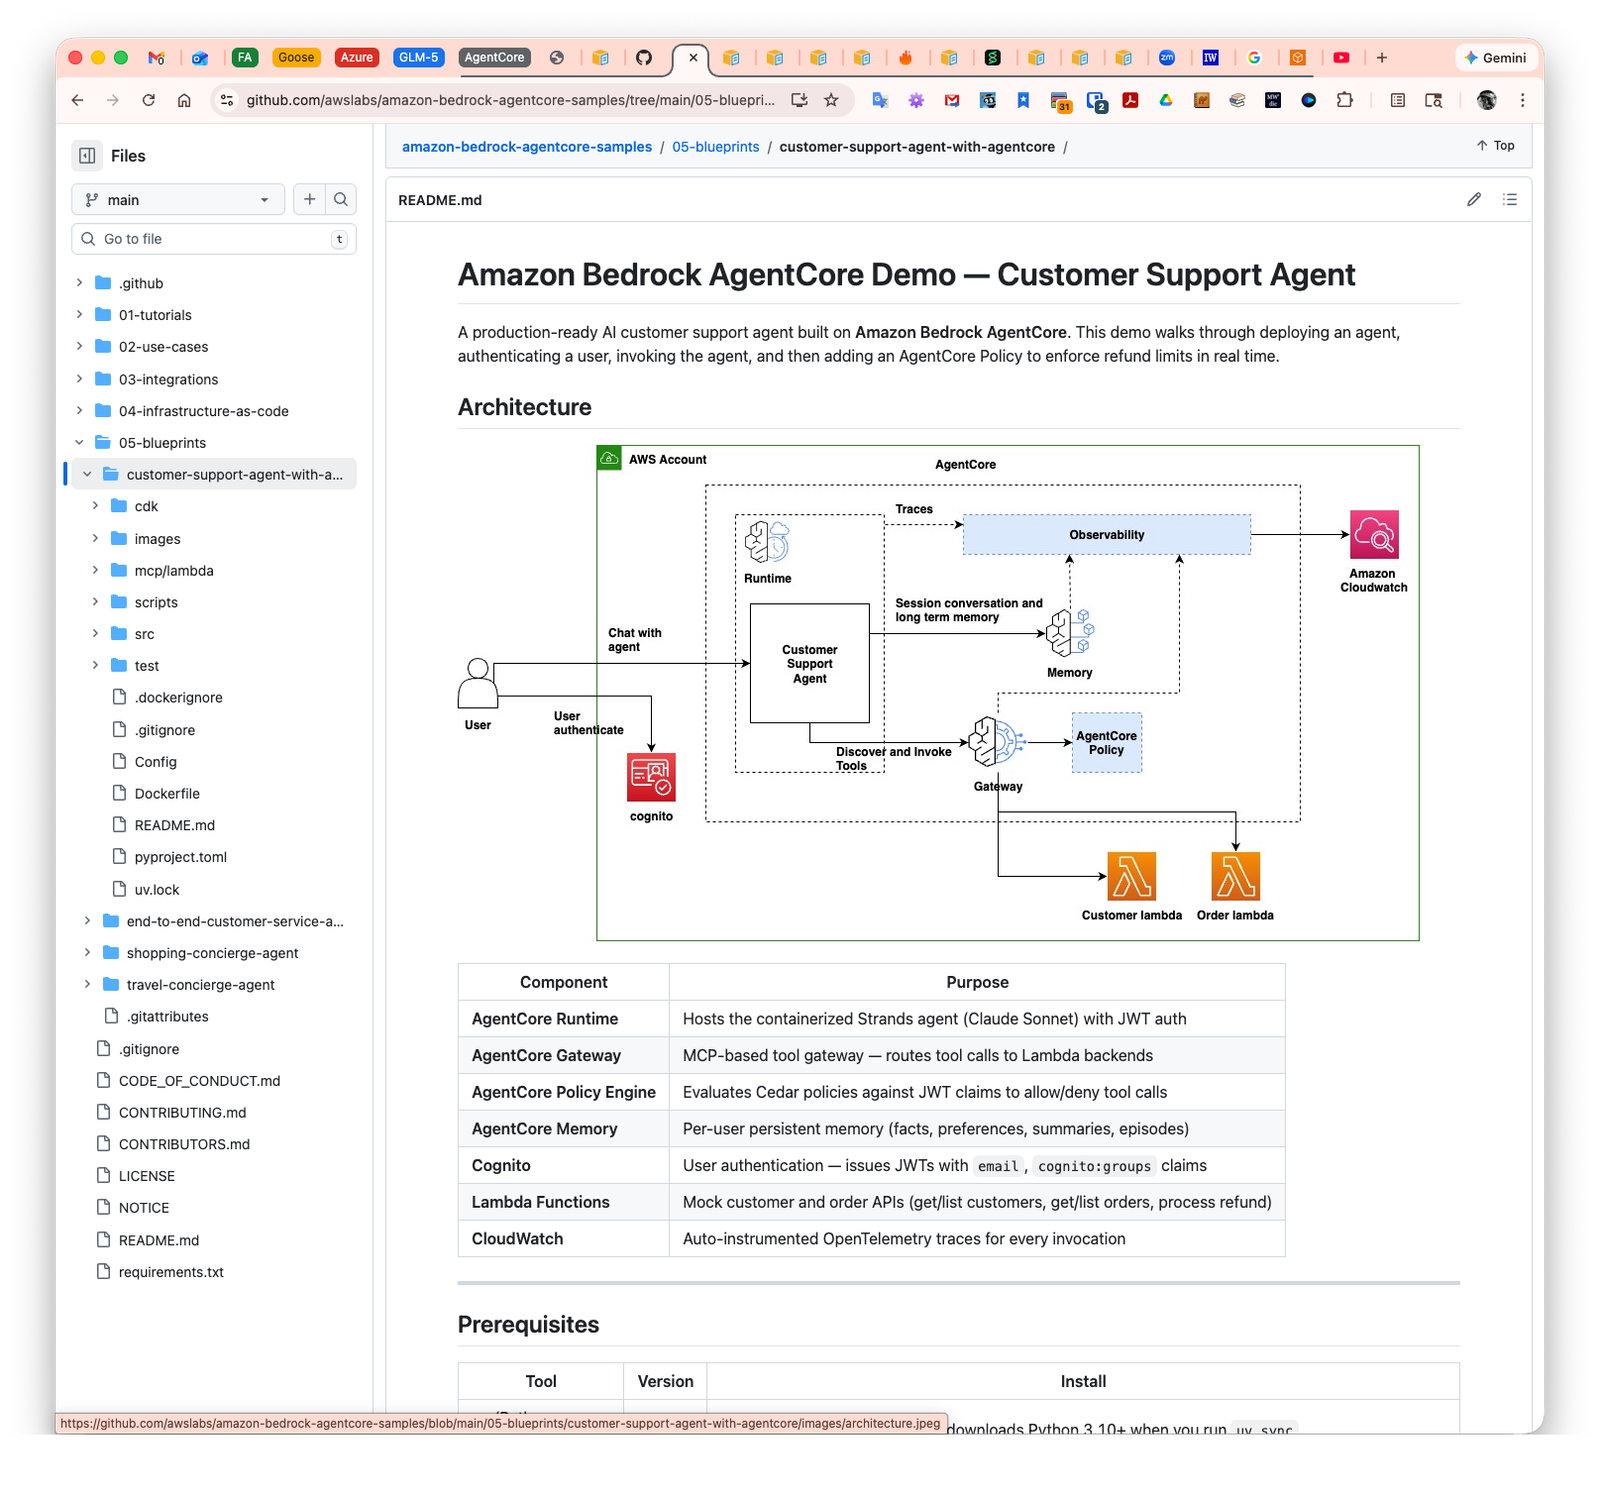Screen dimensions: 1600x1507
Task: Bookmark the page with the star icon
Action: point(831,100)
